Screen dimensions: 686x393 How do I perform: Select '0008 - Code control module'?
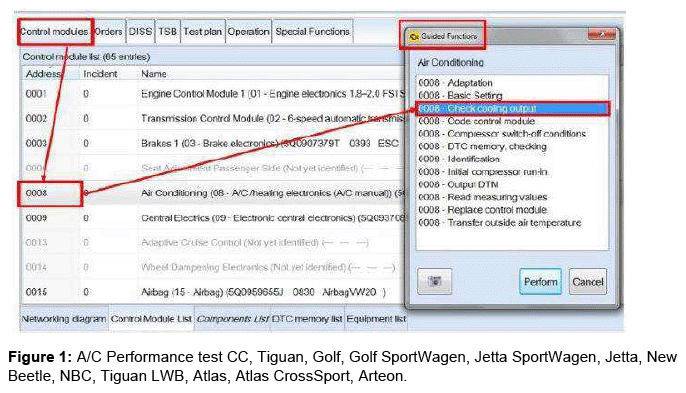(476, 121)
